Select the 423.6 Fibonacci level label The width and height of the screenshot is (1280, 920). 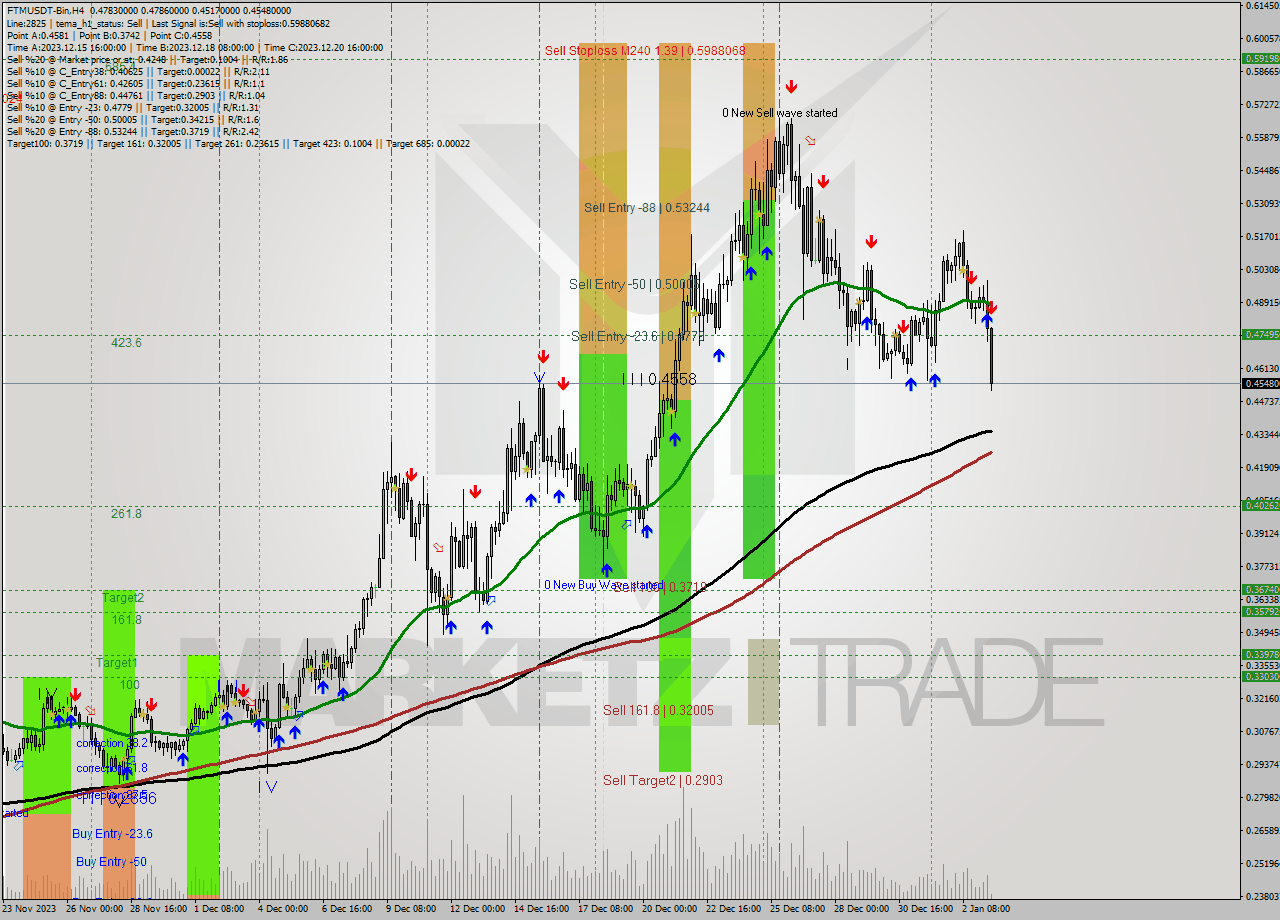[126, 342]
